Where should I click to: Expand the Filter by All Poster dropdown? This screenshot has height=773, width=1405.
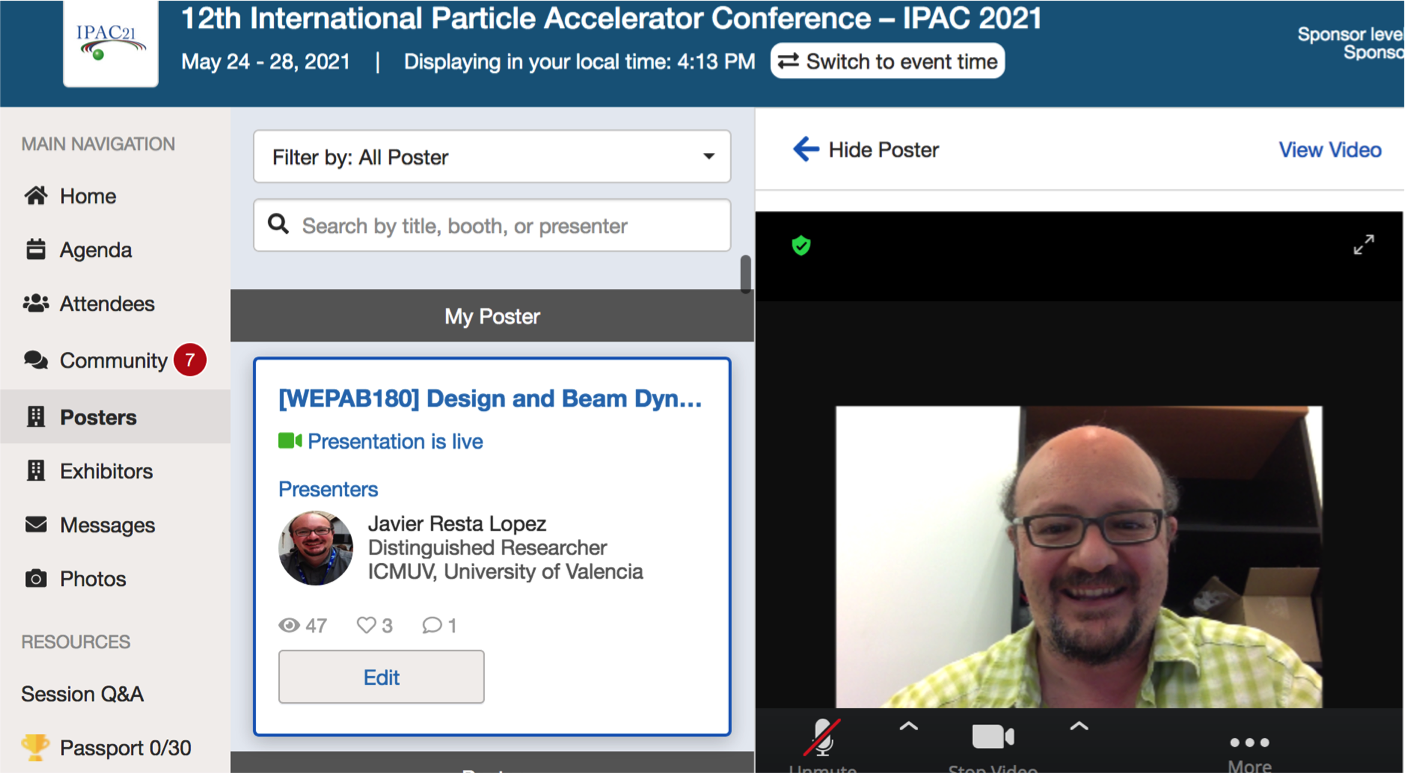pos(492,157)
